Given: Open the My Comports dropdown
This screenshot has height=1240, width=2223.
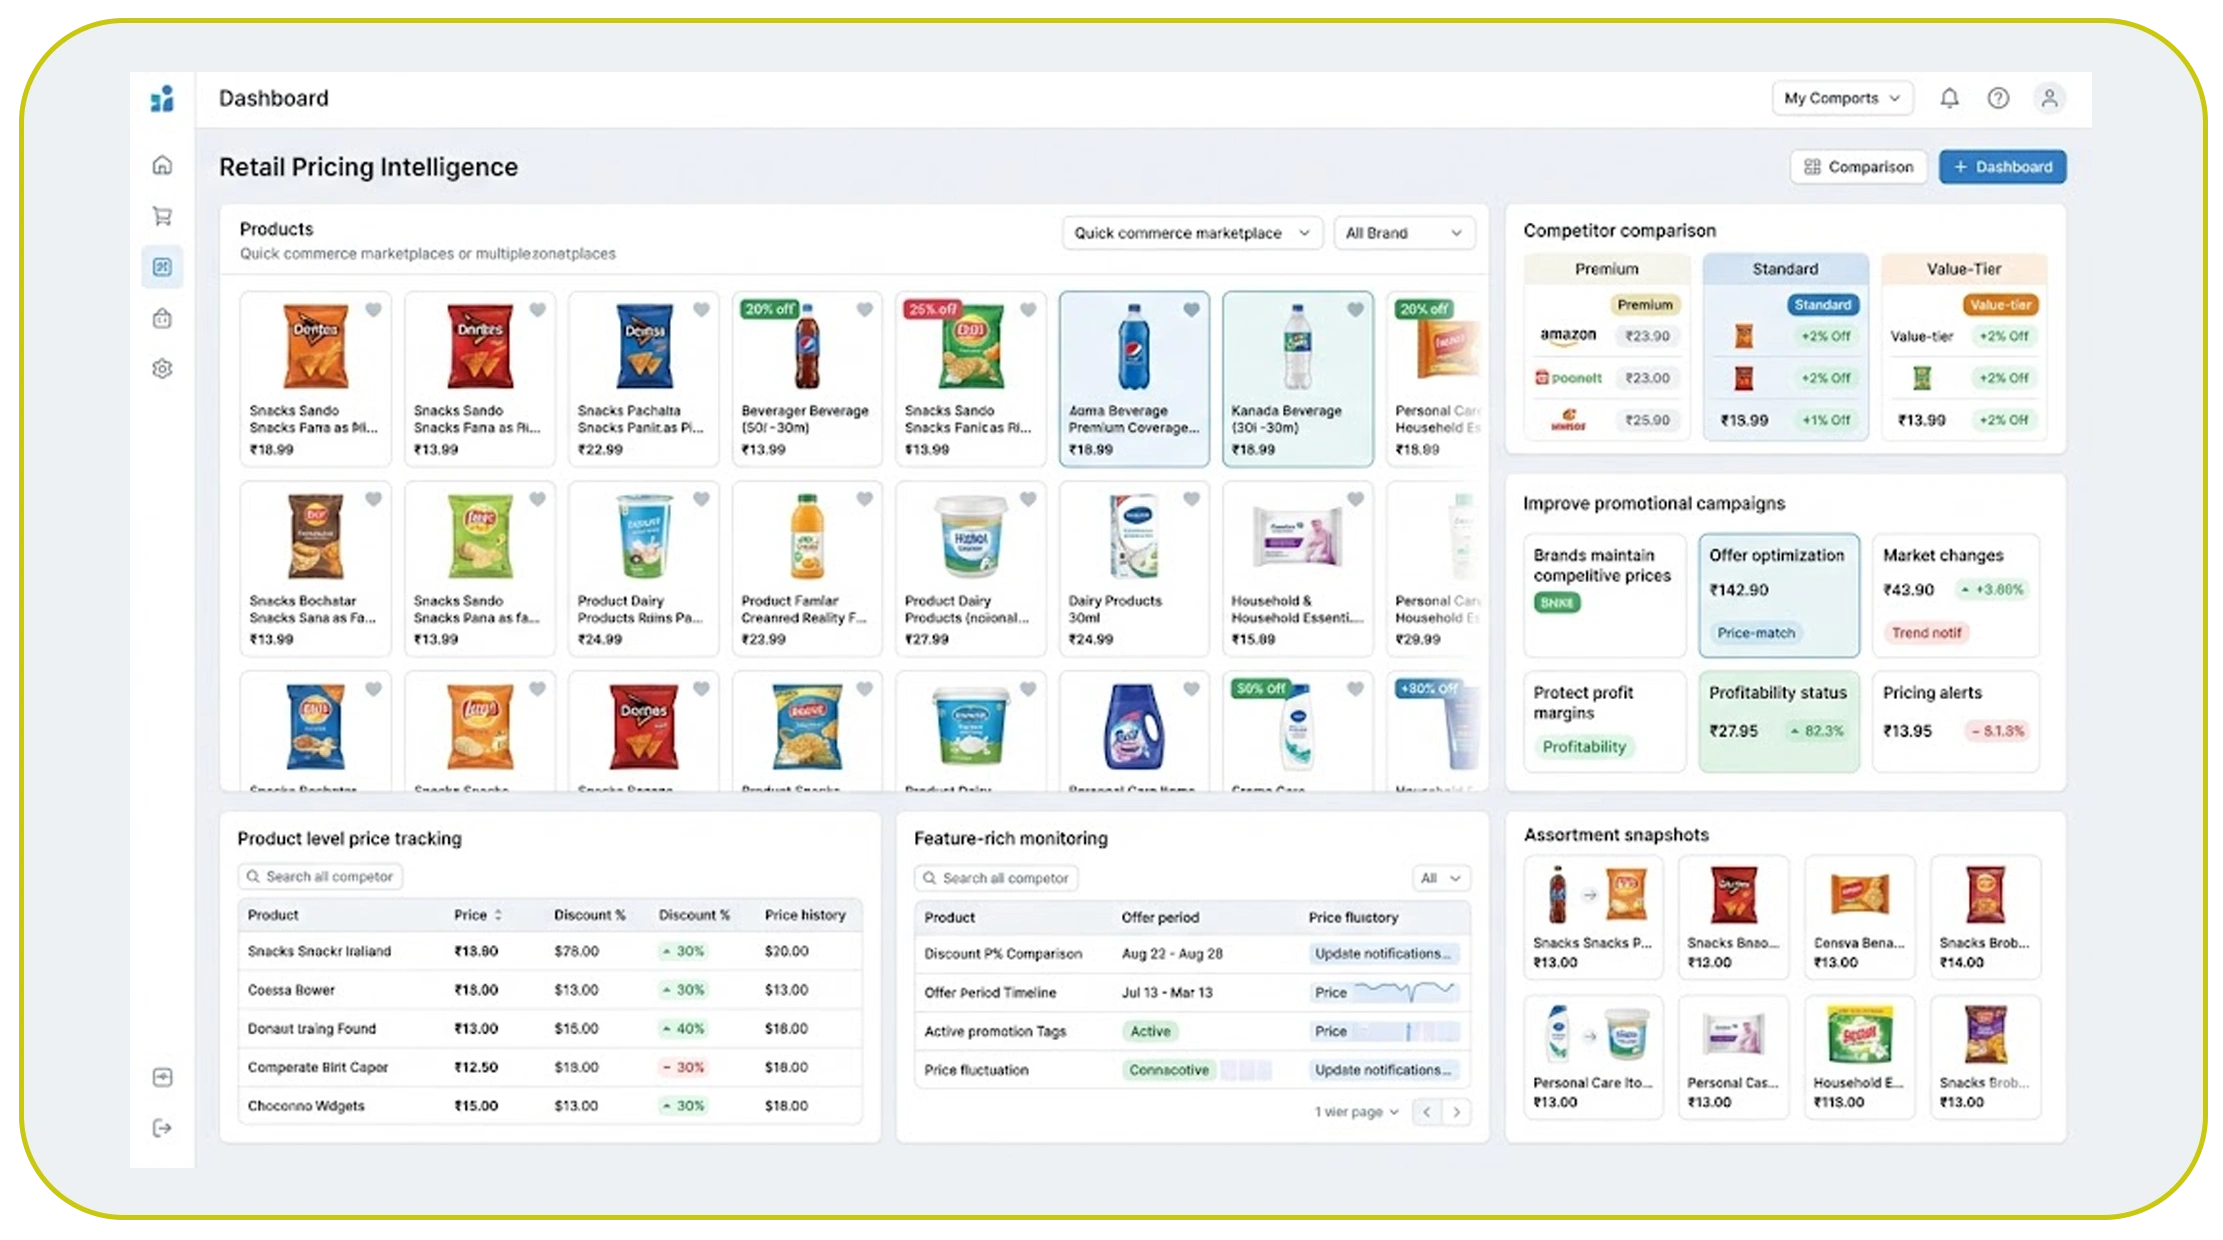Looking at the screenshot, I should [1842, 98].
